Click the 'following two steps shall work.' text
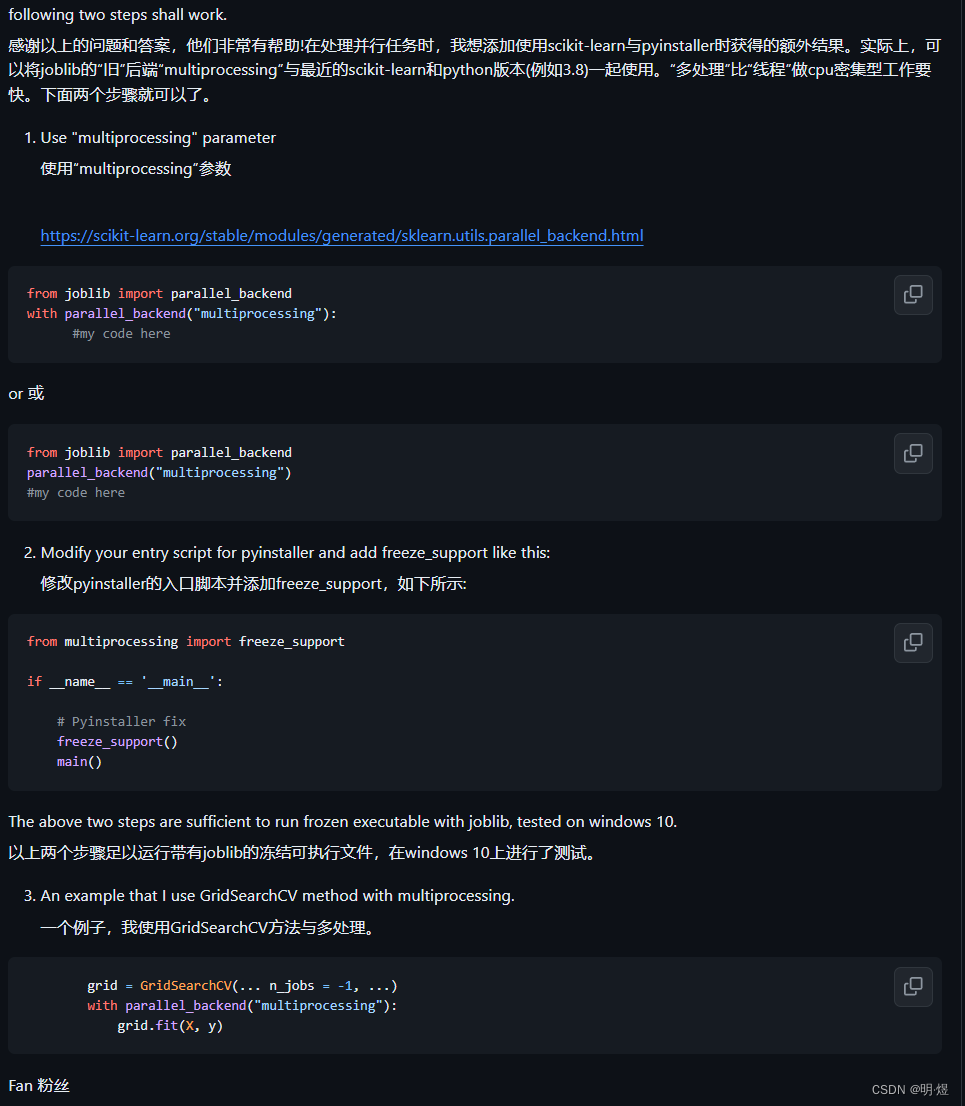The image size is (965, 1106). pyautogui.click(x=118, y=14)
